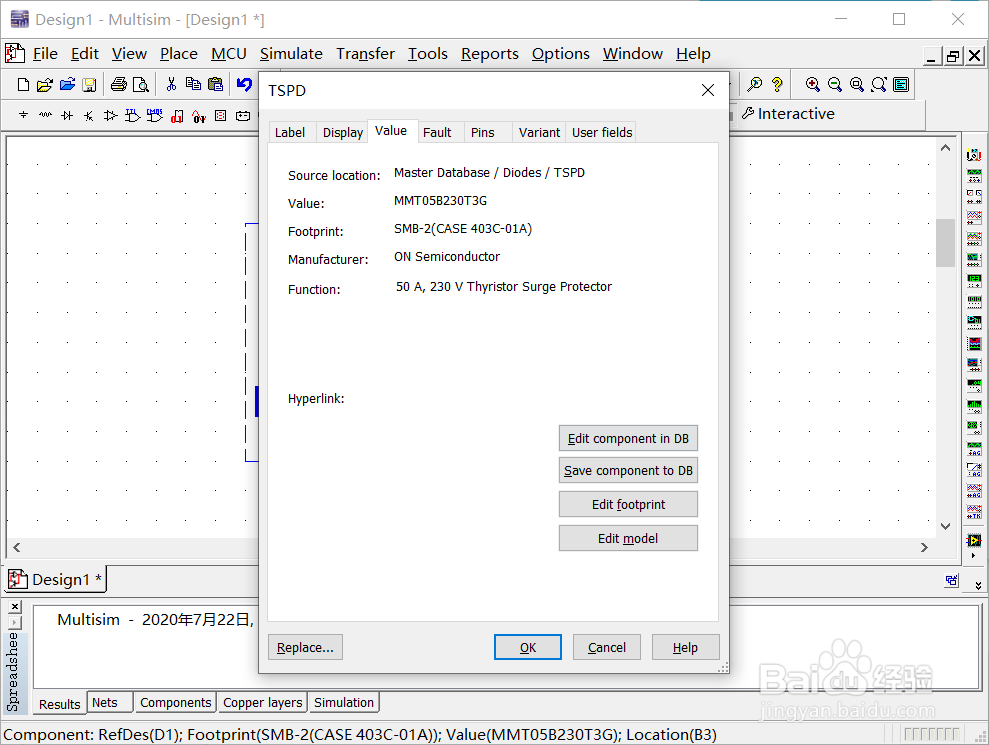Select the Spectrum analyzer instrument

(974, 406)
